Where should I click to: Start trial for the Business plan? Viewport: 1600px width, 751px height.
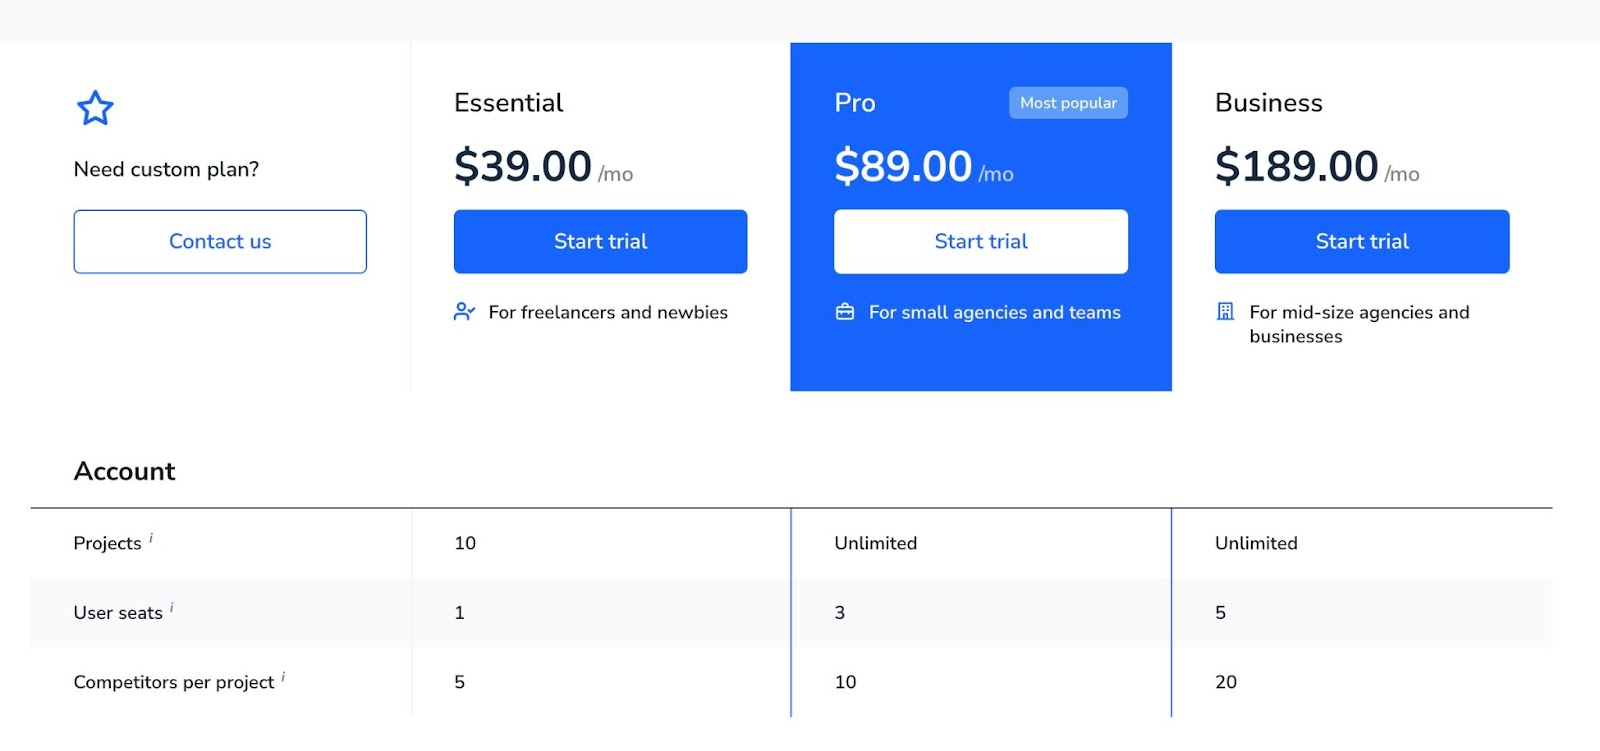tap(1361, 241)
